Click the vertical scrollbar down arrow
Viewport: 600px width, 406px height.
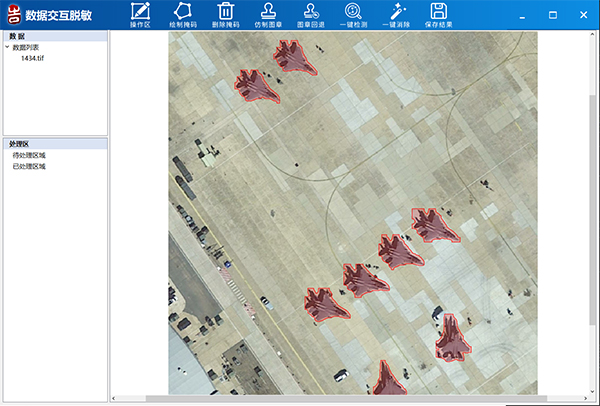[x=594, y=389]
